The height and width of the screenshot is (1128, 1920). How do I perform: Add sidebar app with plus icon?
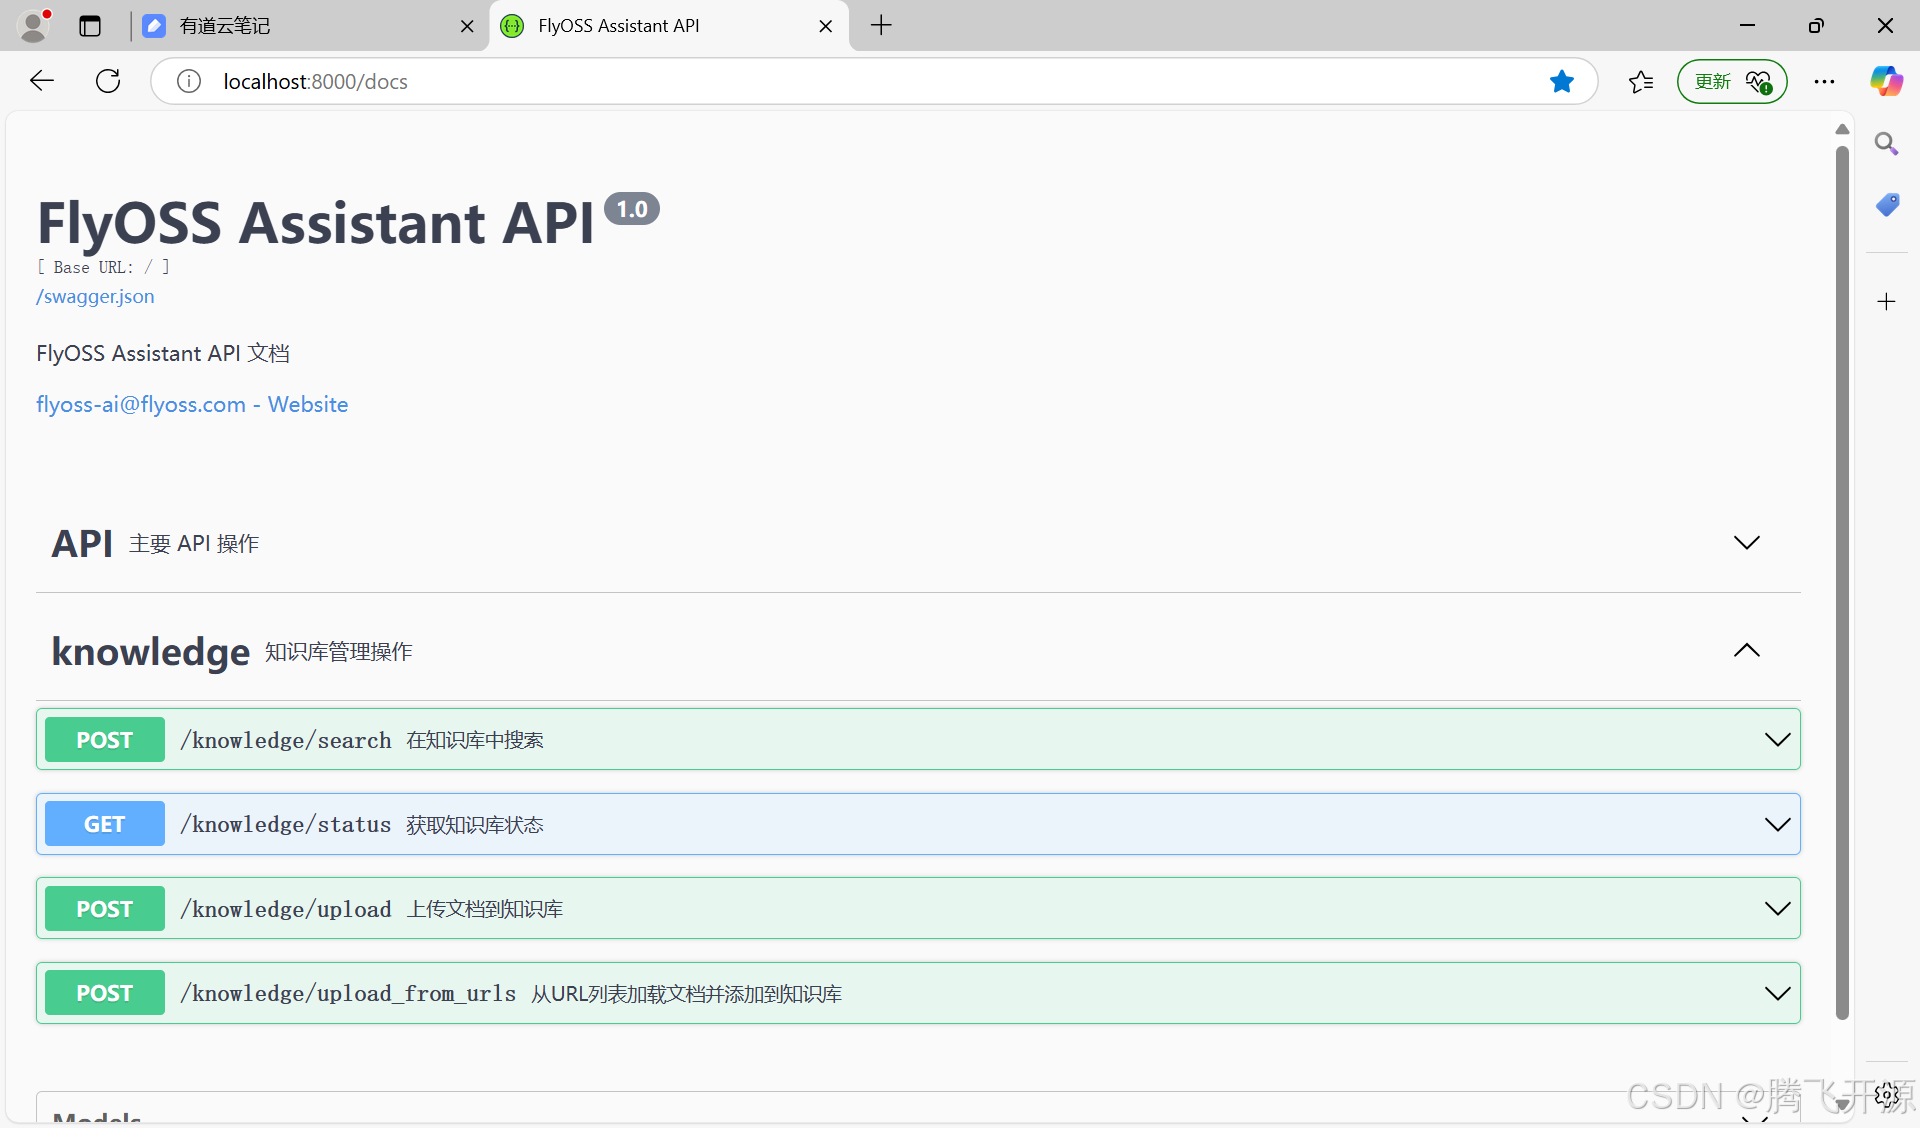1886,302
